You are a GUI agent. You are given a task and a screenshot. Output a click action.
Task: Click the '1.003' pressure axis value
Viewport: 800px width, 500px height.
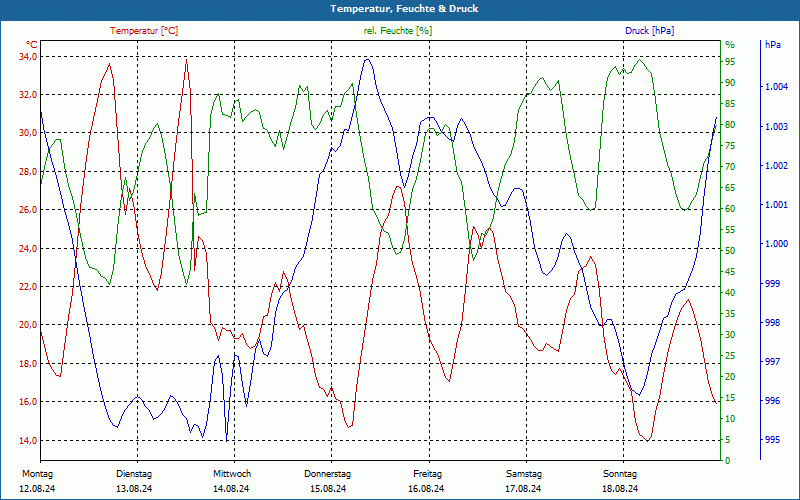tap(777, 127)
